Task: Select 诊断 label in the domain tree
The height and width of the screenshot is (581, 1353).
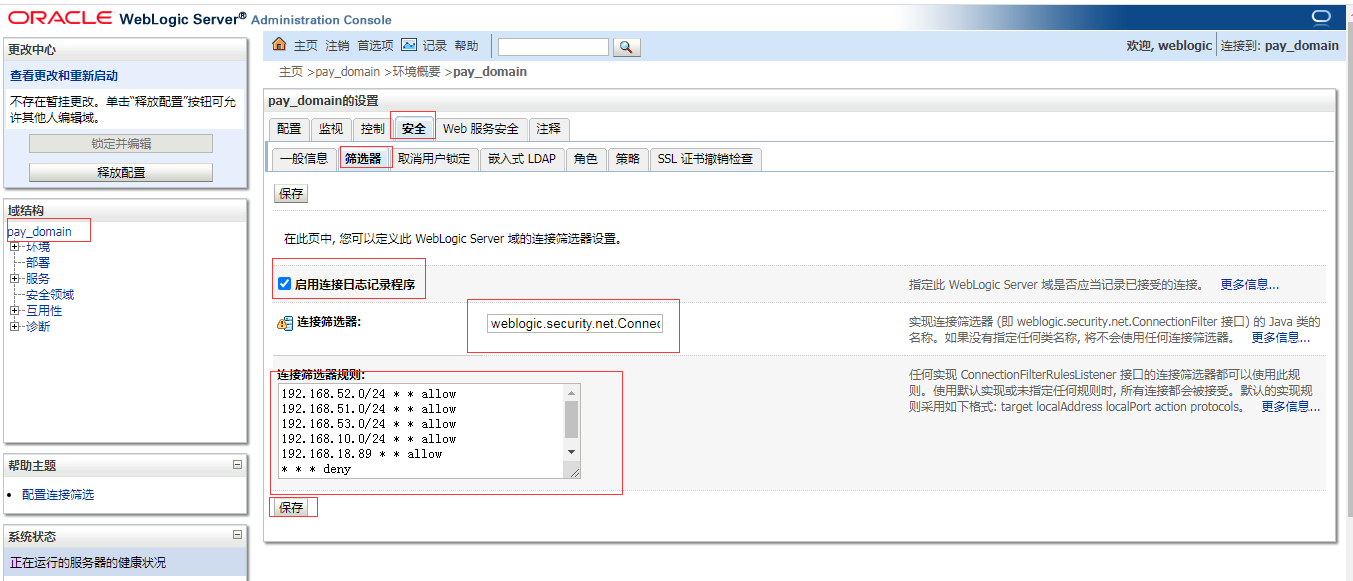Action: pyautogui.click(x=38, y=326)
